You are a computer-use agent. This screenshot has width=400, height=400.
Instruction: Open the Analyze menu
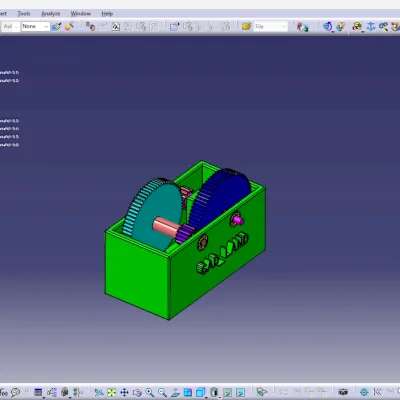point(50,14)
